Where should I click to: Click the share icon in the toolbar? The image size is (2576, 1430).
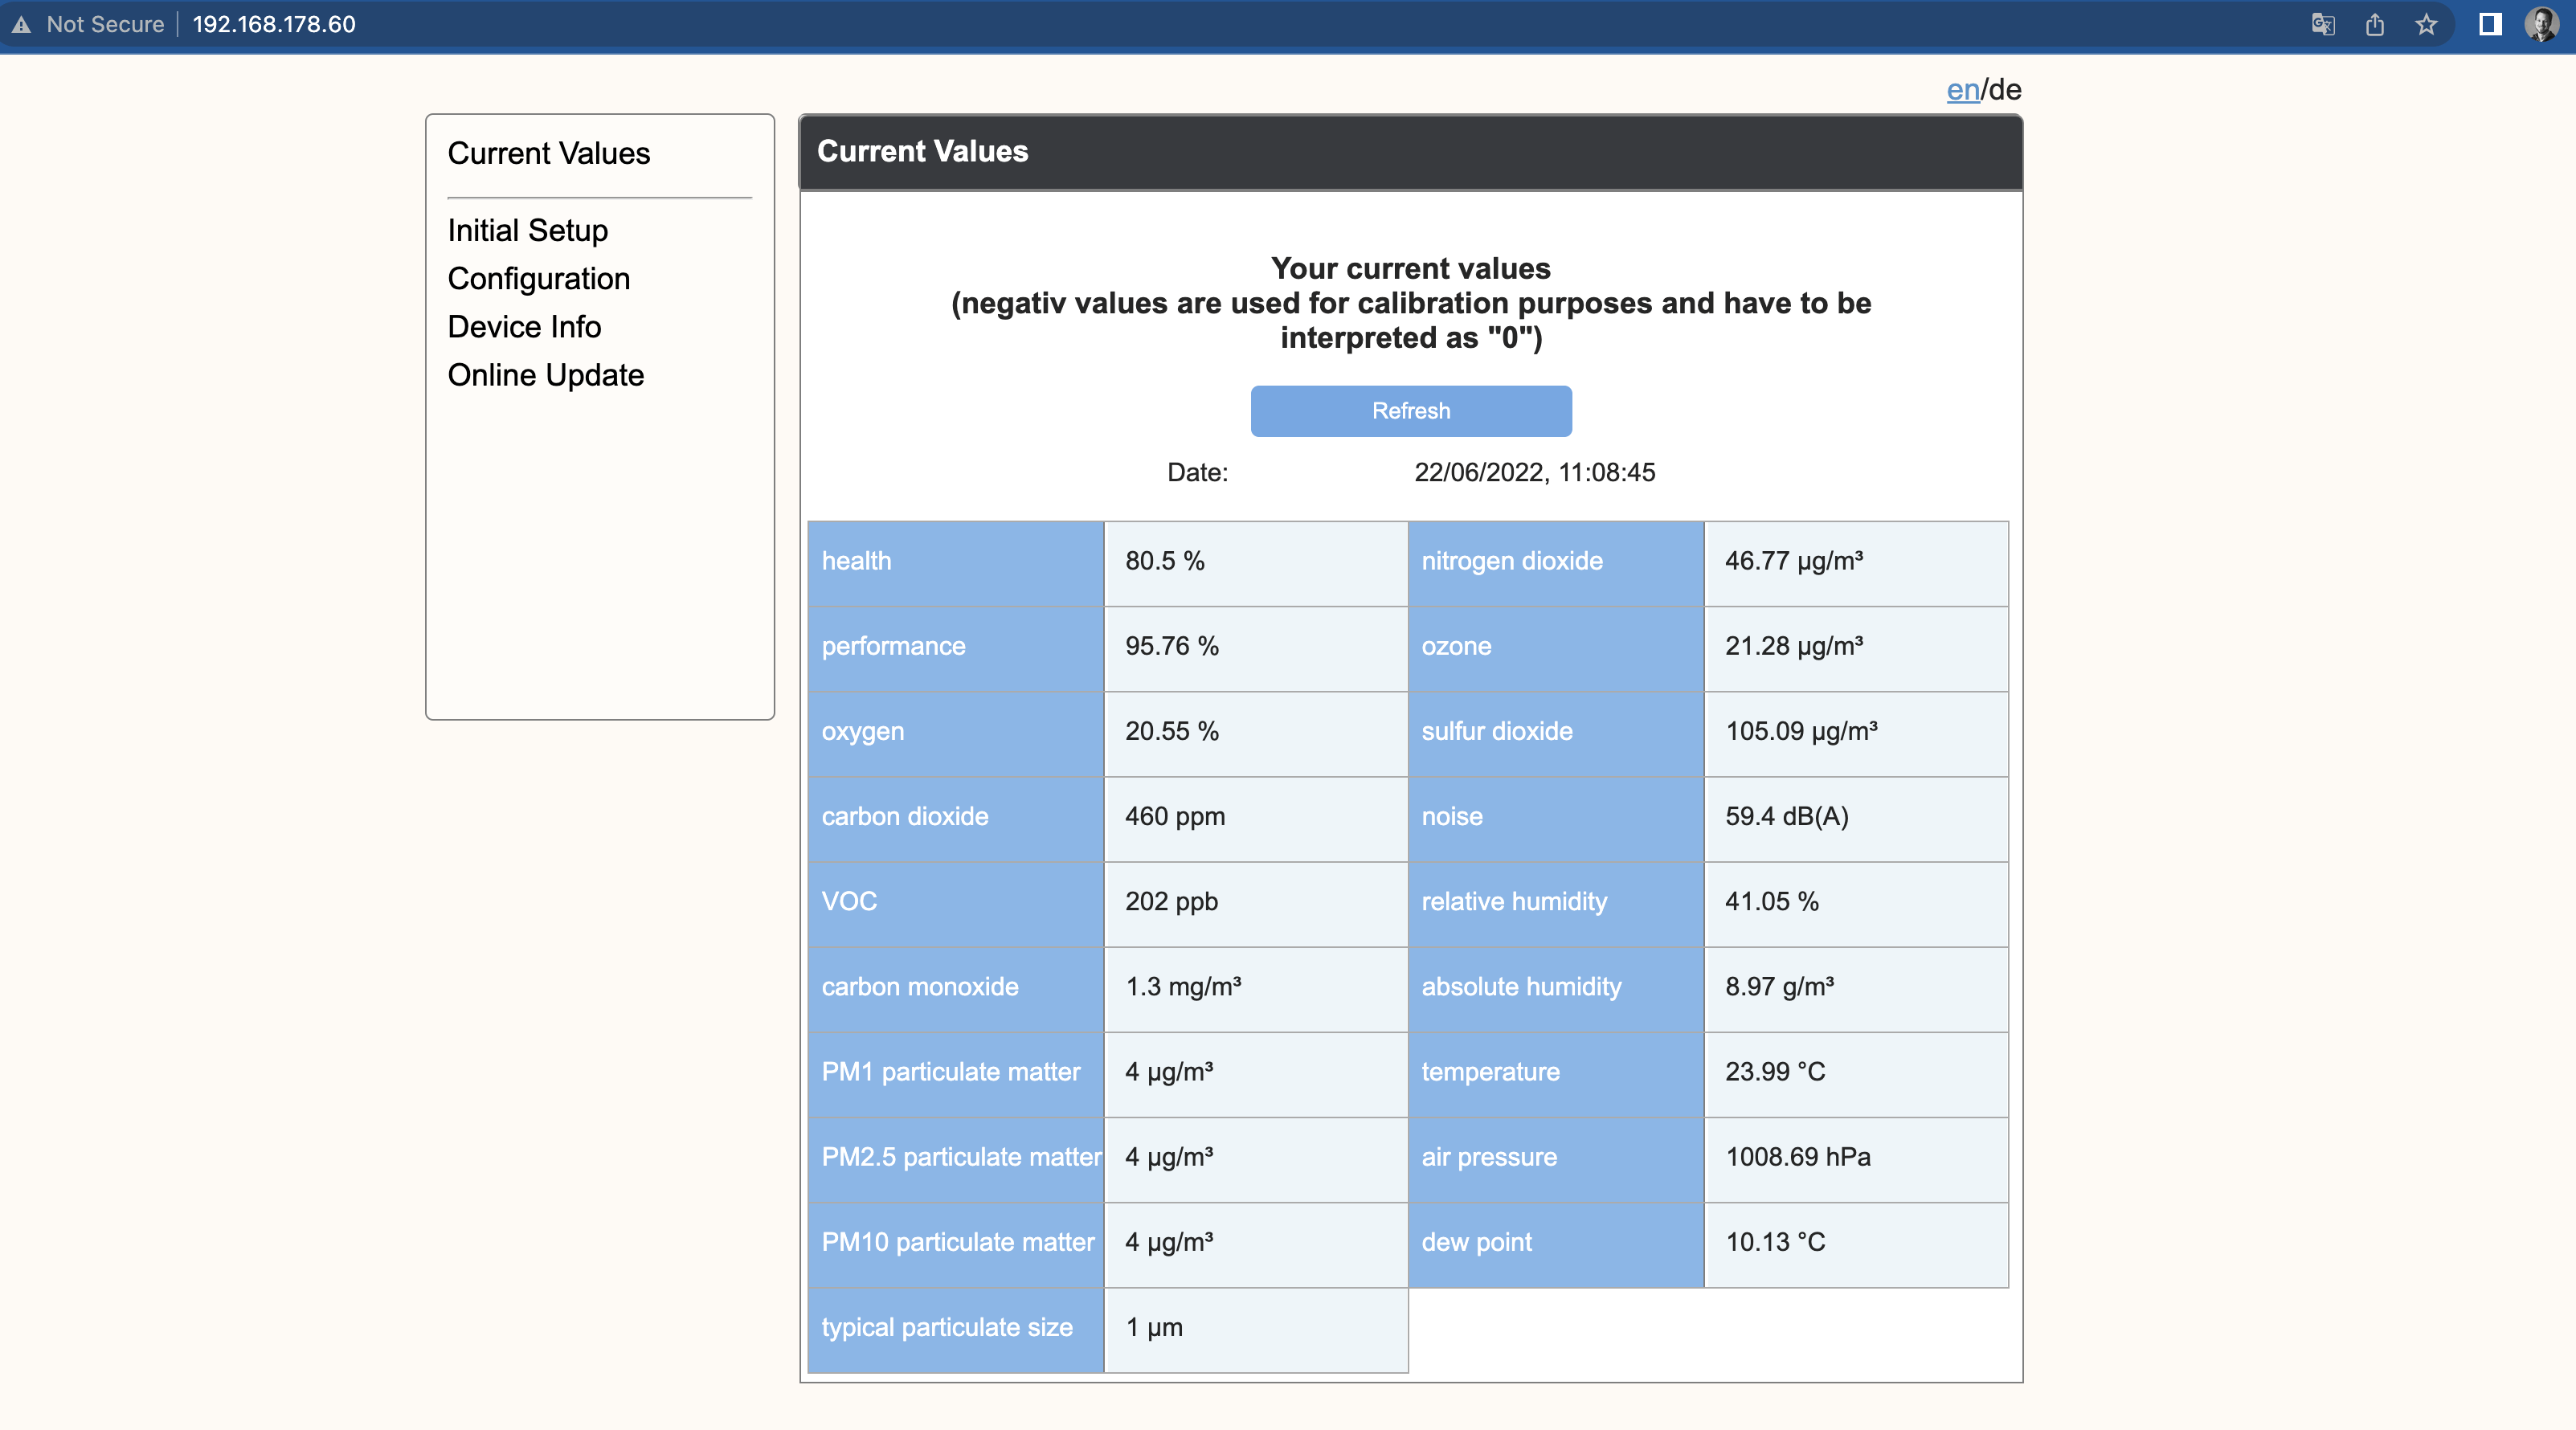coord(2375,24)
